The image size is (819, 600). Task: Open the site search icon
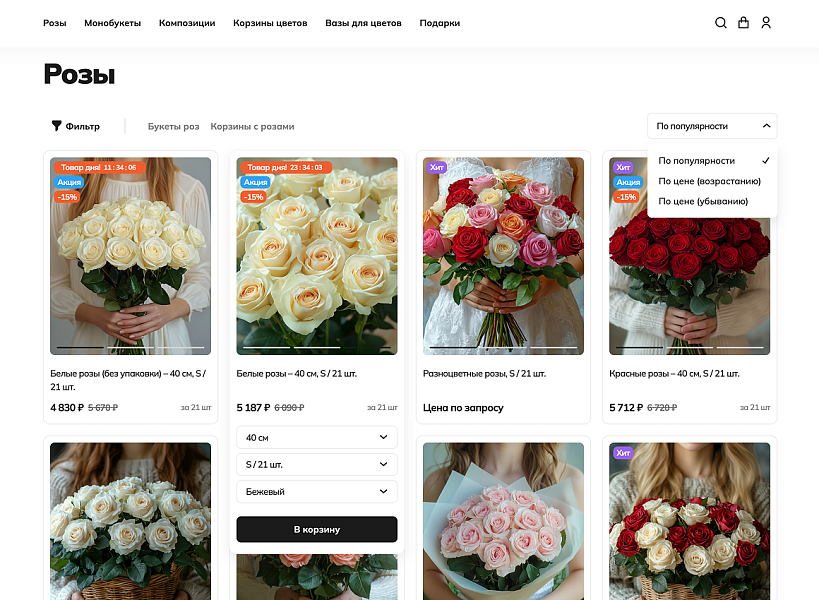point(720,22)
